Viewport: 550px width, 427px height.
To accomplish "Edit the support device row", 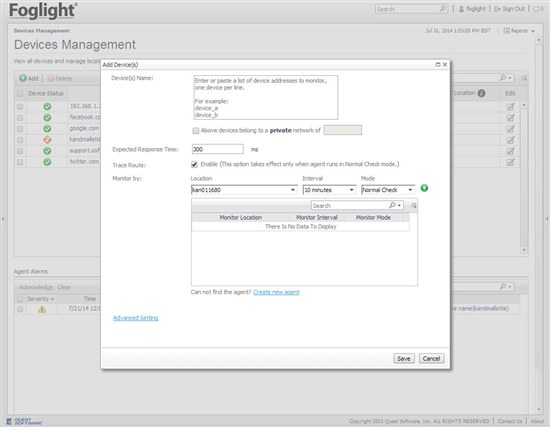I will [x=510, y=151].
